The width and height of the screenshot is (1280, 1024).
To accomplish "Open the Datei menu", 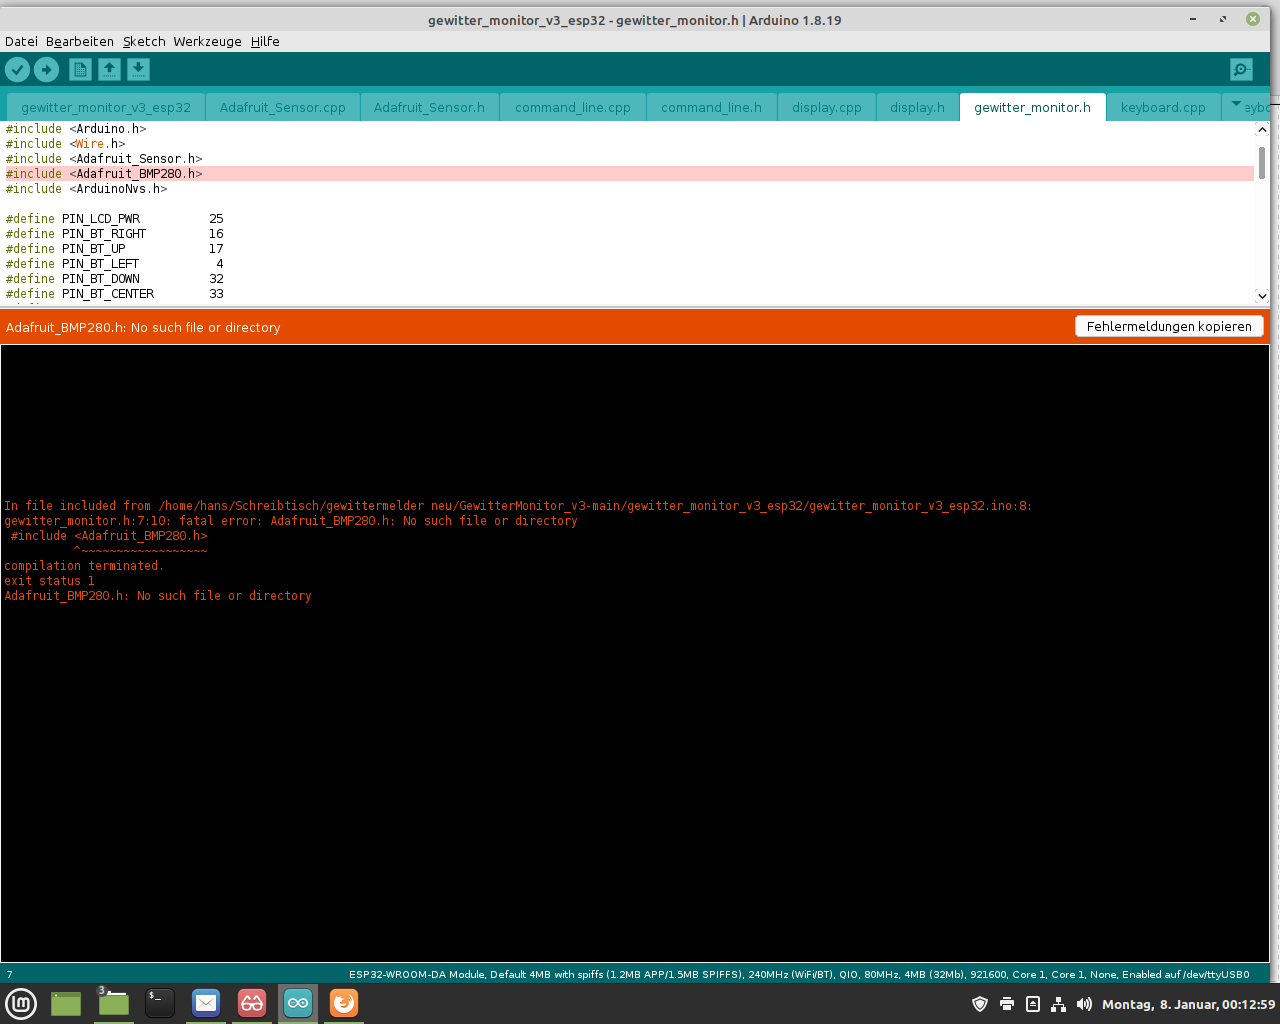I will (x=21, y=41).
